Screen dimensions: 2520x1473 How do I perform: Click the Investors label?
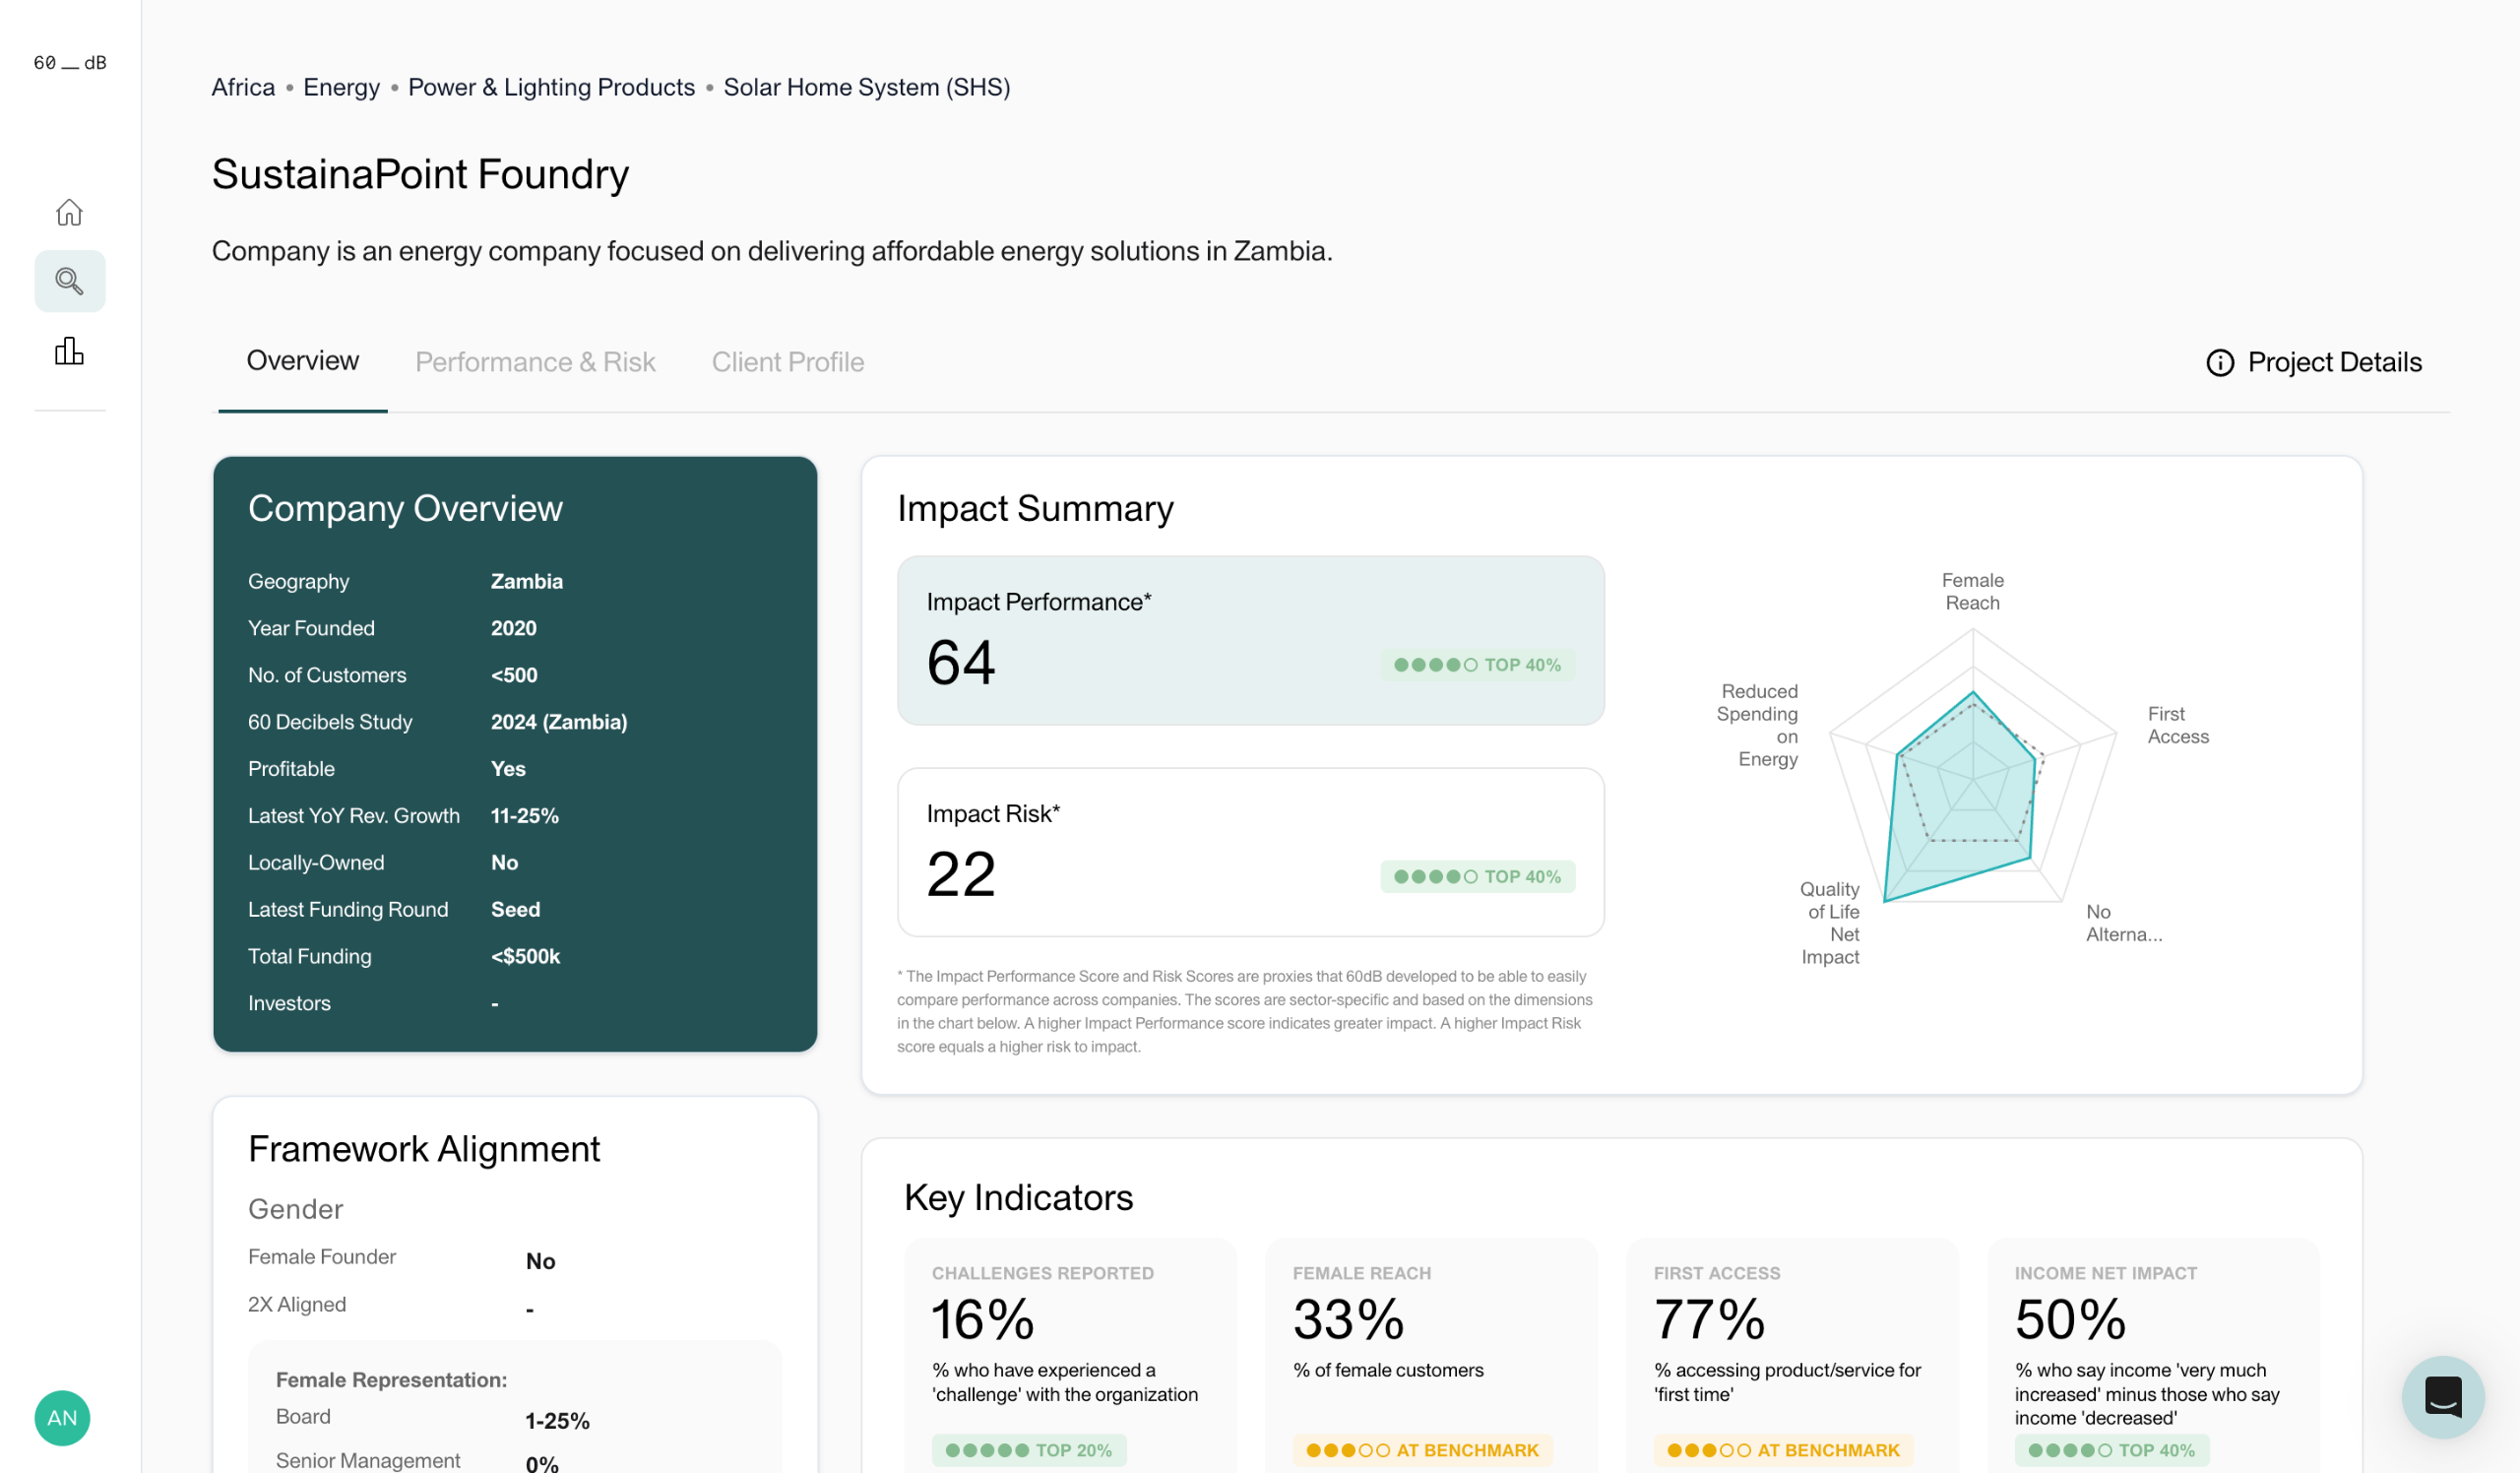289,1003
